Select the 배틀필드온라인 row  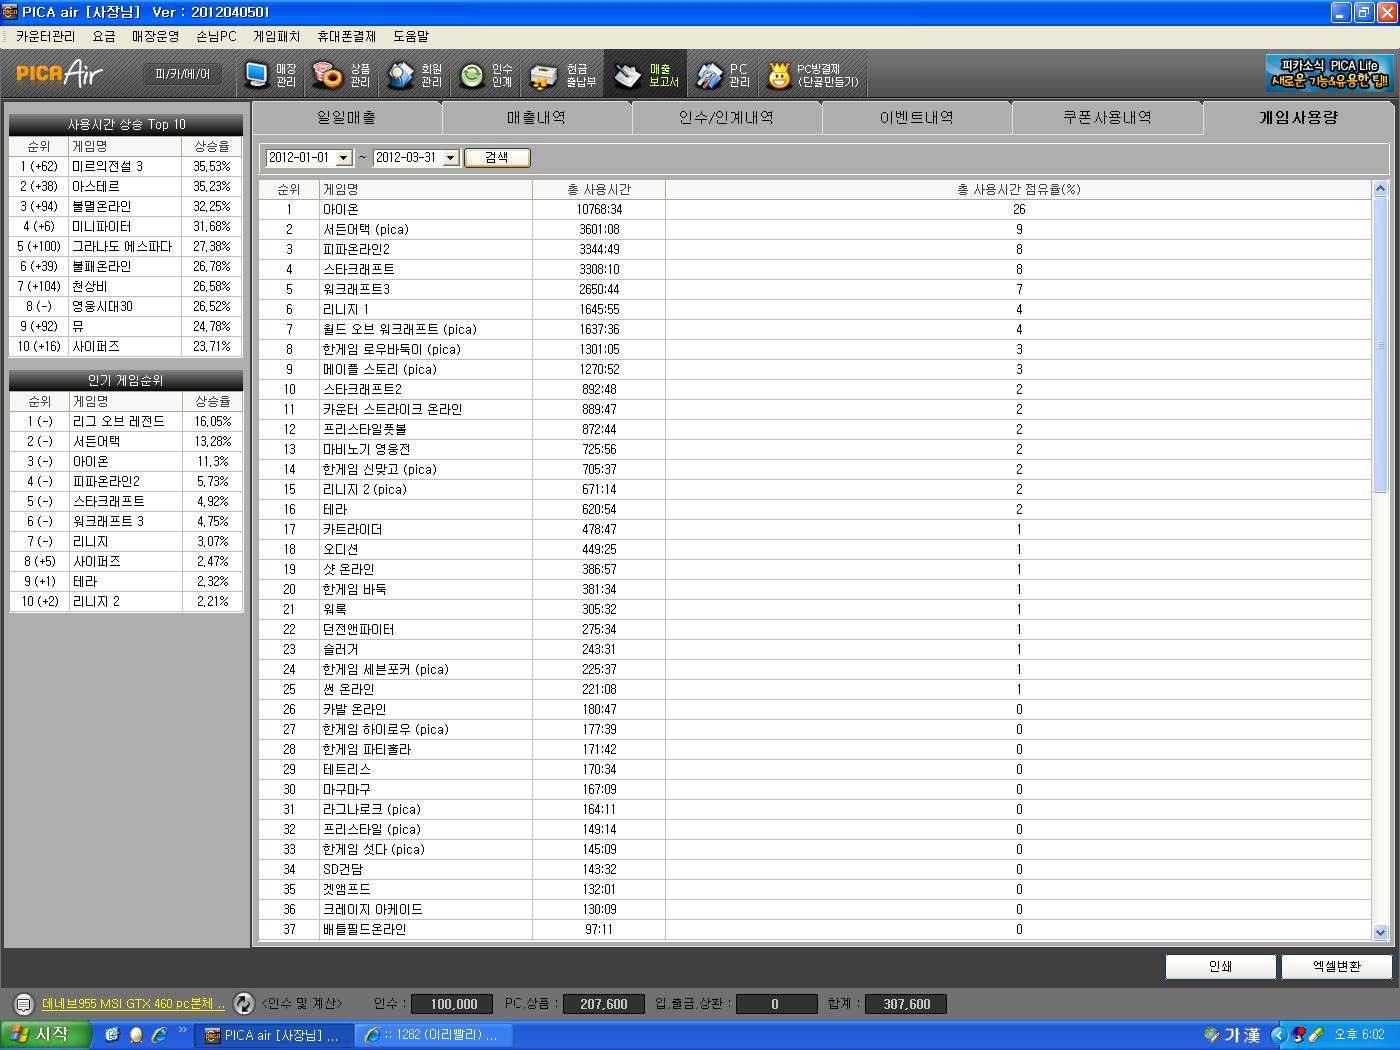(x=815, y=929)
